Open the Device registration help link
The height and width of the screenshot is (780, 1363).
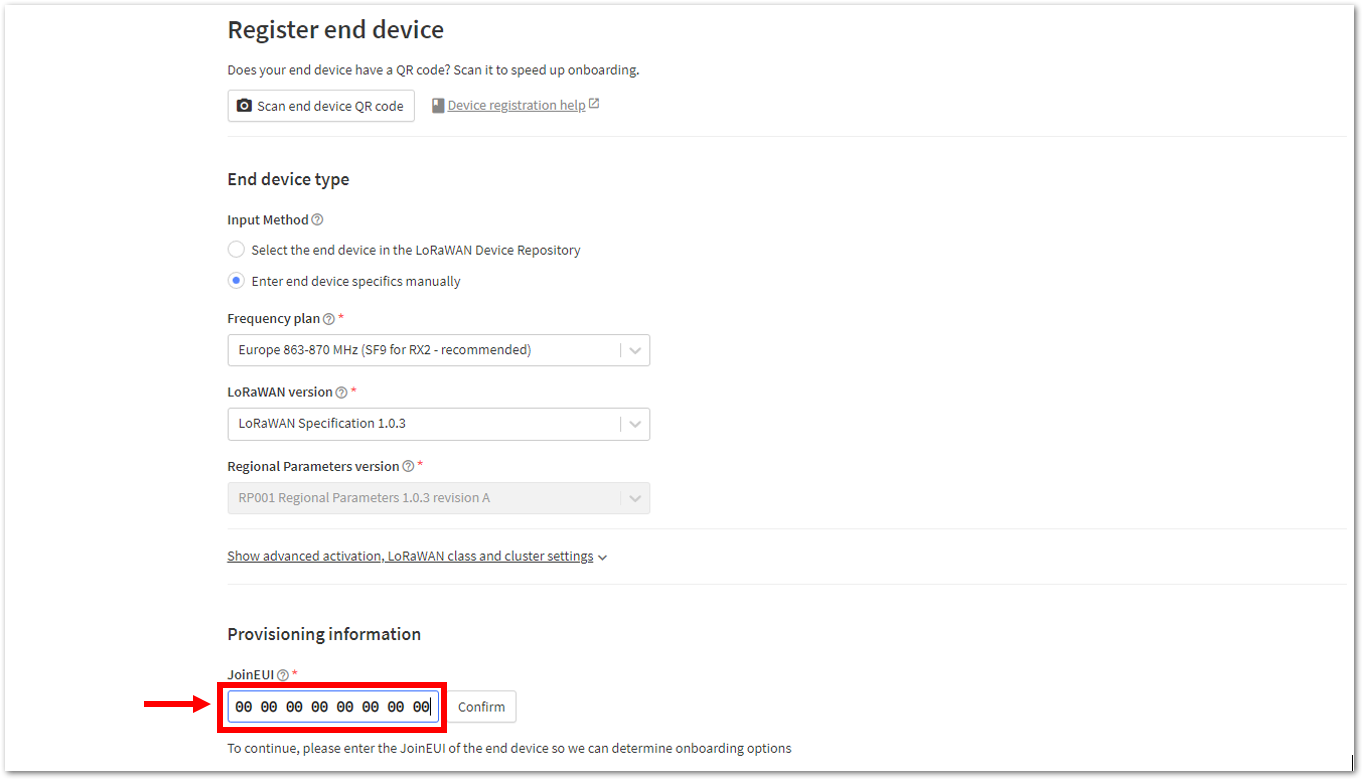(516, 105)
